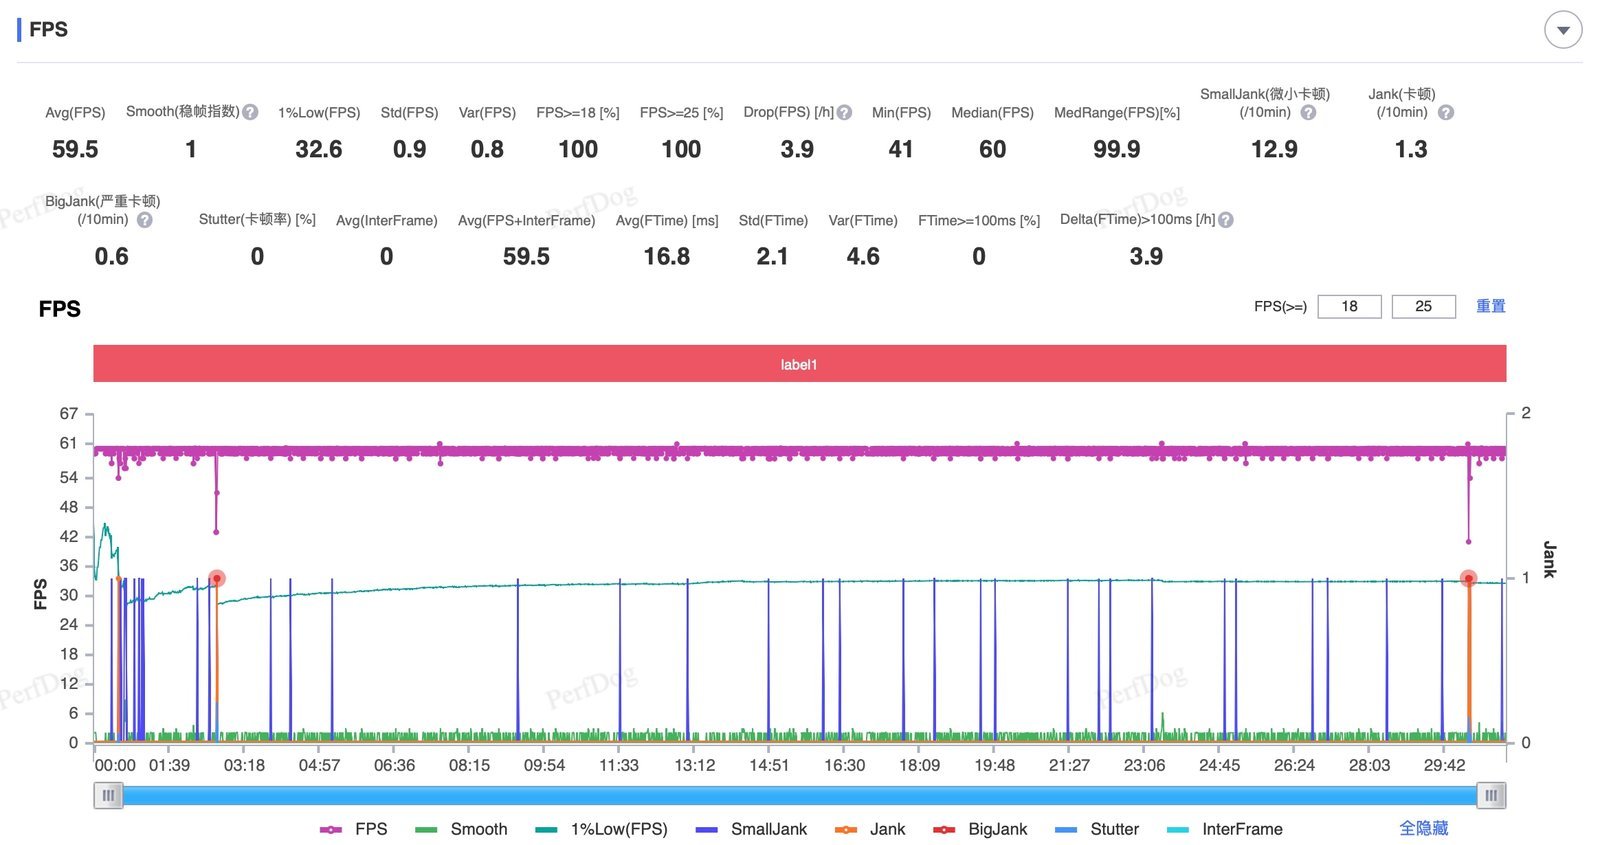Toggle Stutter legend entry
This screenshot has width=1600, height=845.
(1097, 829)
